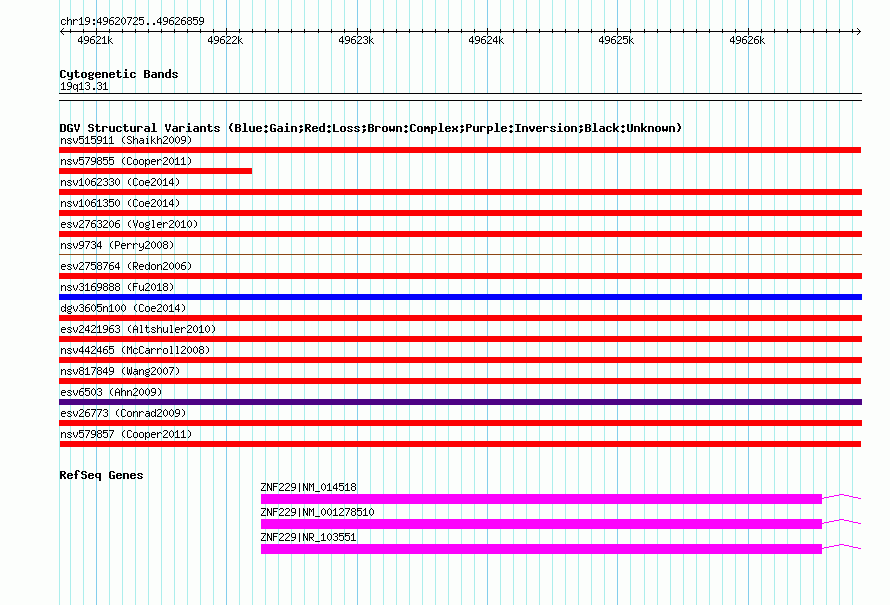Click the NM_014518 intron line at right
Image resolution: width=890 pixels, height=605 pixels.
pos(842,497)
